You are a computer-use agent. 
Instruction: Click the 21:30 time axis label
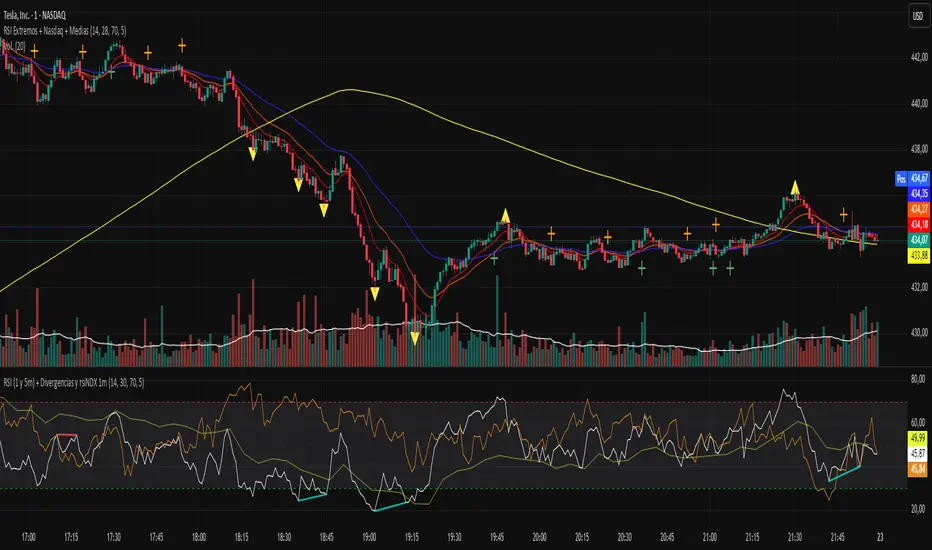pyautogui.click(x=795, y=537)
